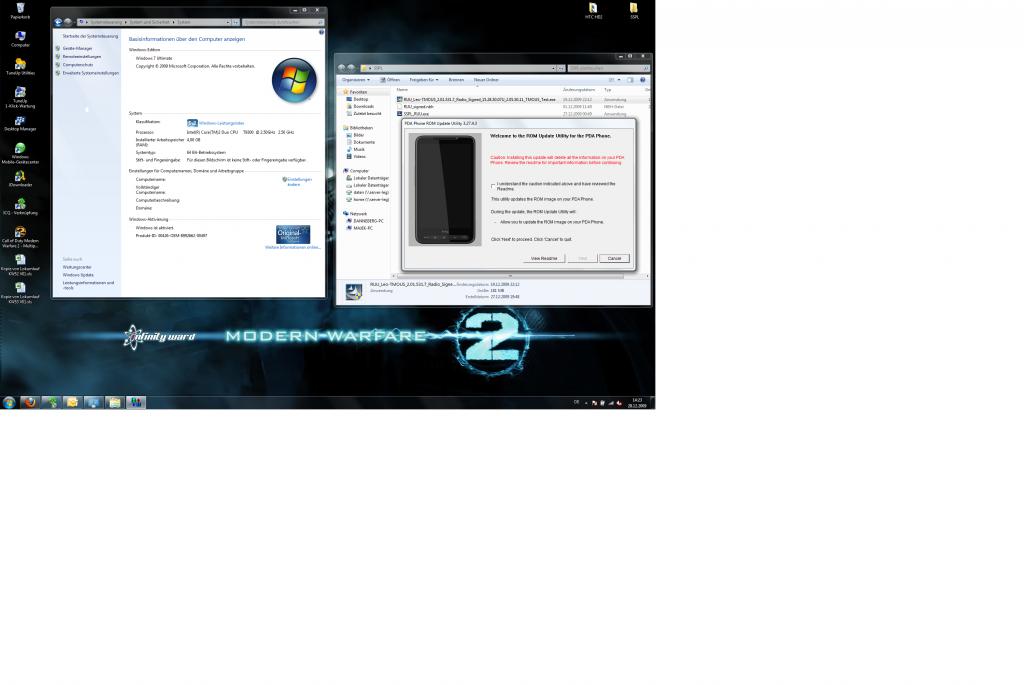1024x685 pixels.
Task: Click the Einstellungen ändern link
Action: pyautogui.click(x=298, y=182)
